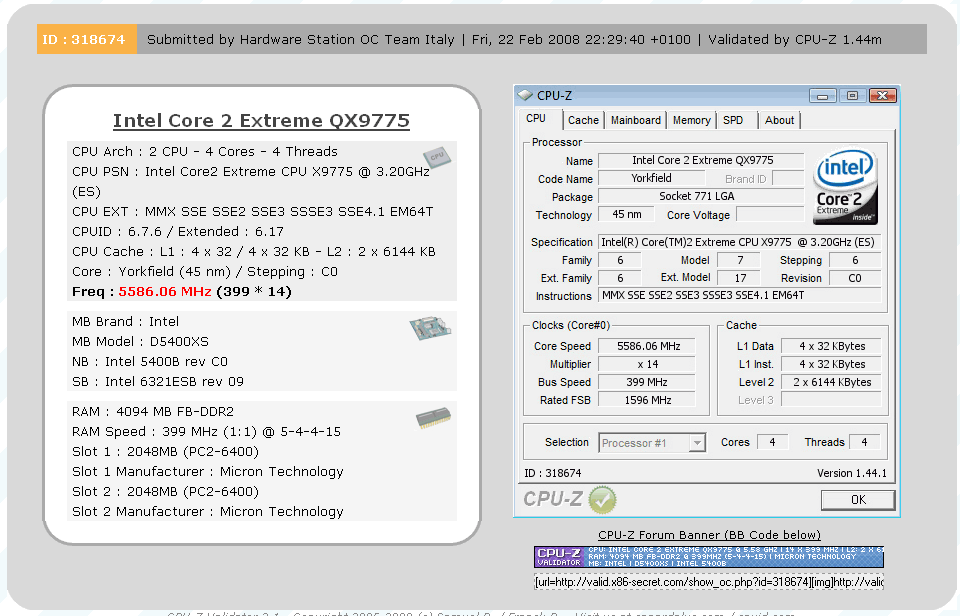
Task: Click the Instructions field listing MMX SSE
Action: point(740,295)
